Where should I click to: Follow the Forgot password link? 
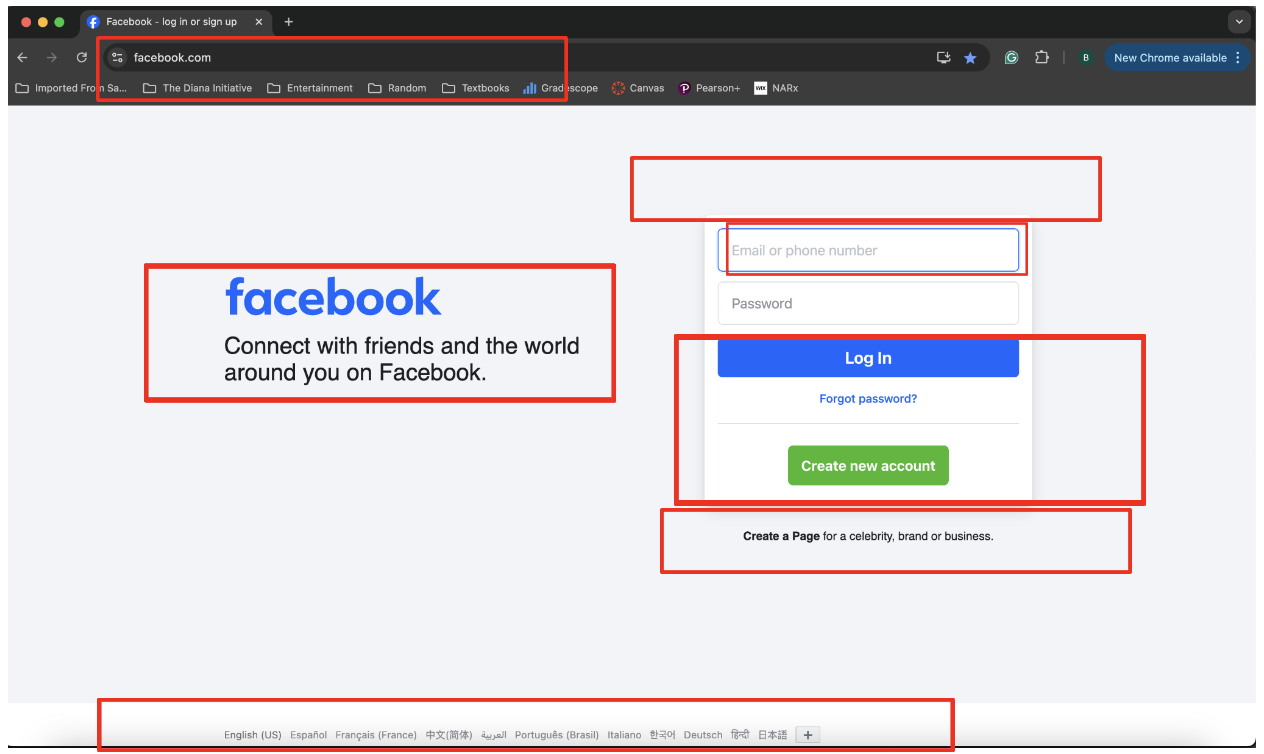868,399
